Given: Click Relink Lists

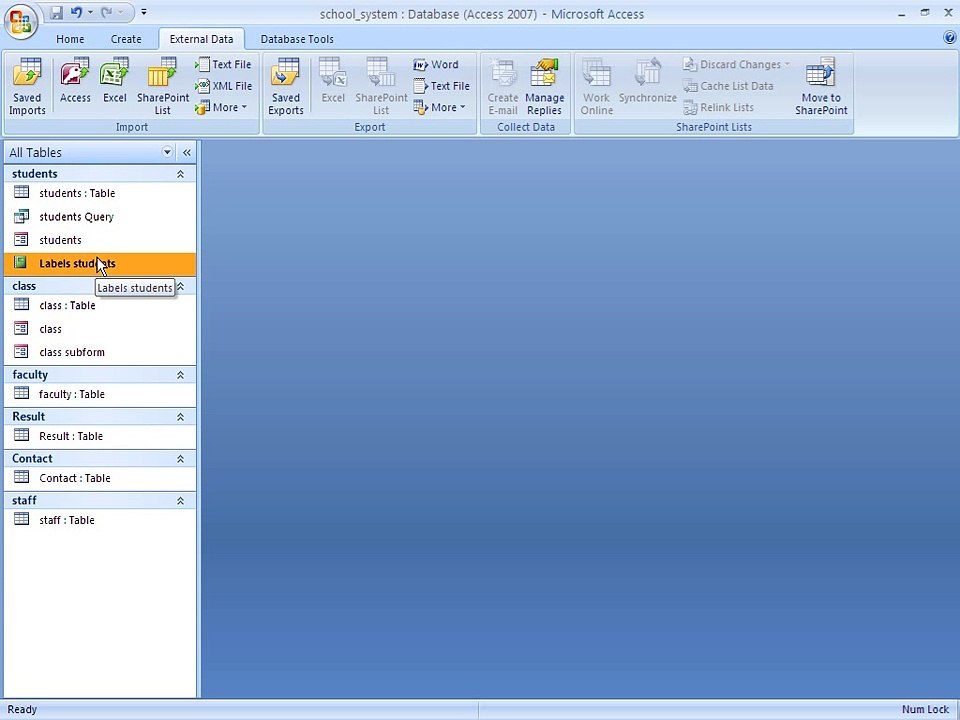Looking at the screenshot, I should 719,107.
